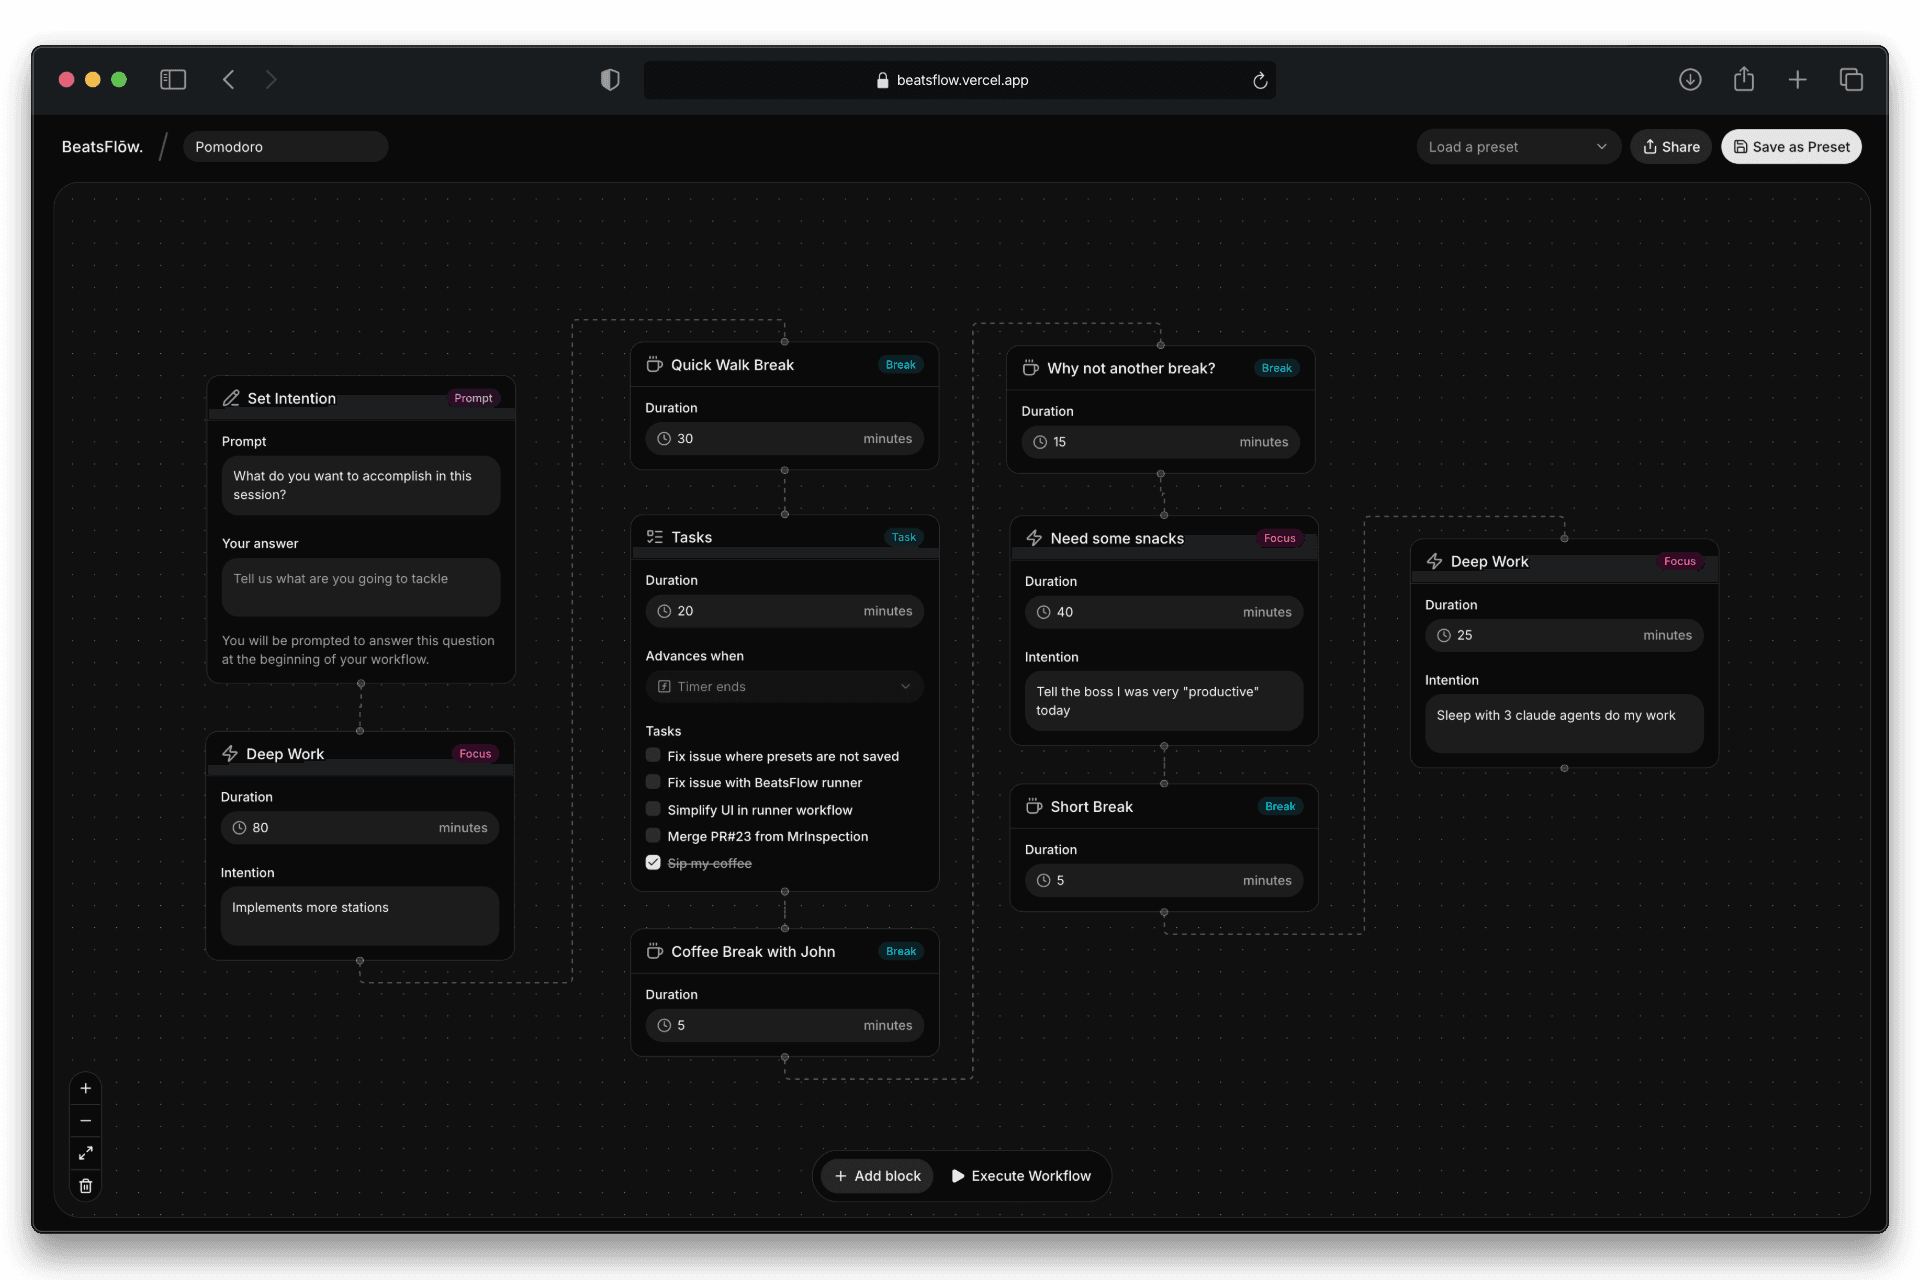Click the browser forward arrow
The height and width of the screenshot is (1280, 1920).
tap(271, 80)
